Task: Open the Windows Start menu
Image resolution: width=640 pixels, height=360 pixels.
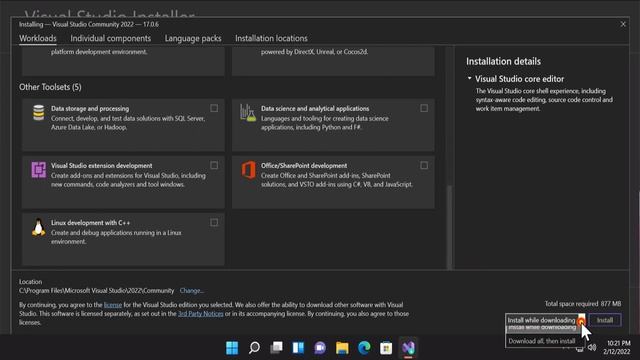Action: 232,348
